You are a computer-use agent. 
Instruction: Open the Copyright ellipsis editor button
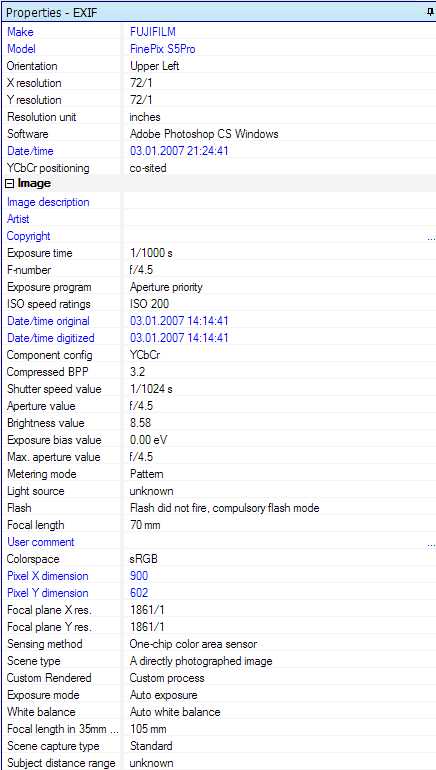coord(431,237)
